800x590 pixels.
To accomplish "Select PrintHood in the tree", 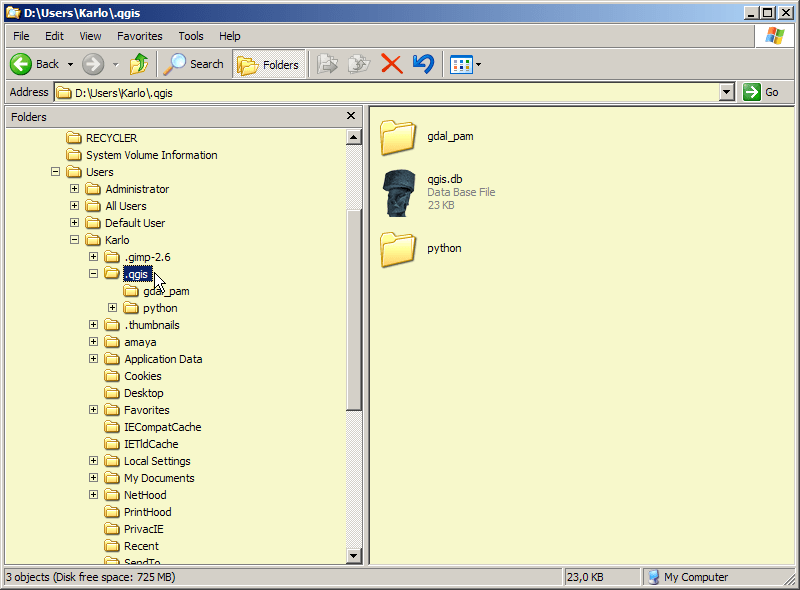I will coord(147,512).
